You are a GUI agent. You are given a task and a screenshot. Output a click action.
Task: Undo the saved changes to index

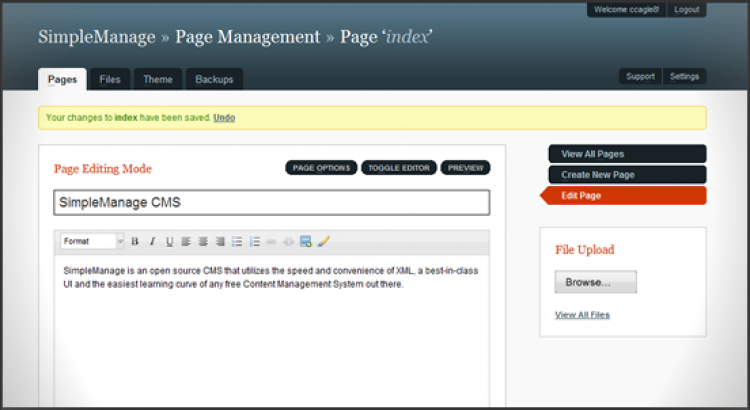(224, 118)
